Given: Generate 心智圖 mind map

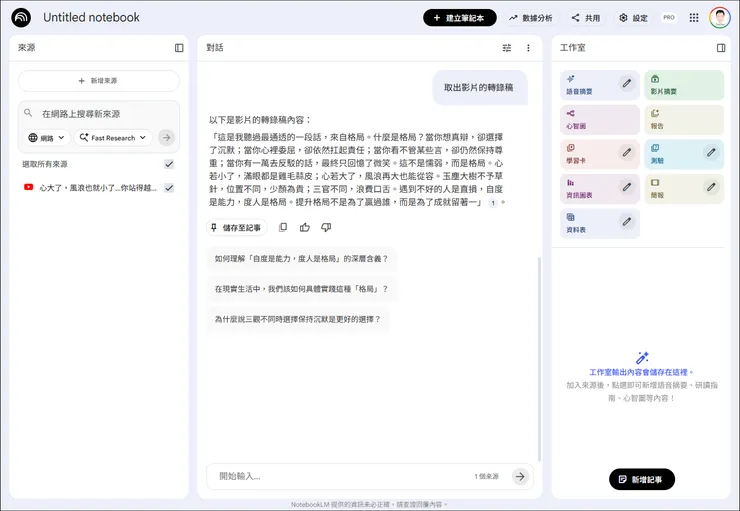Looking at the screenshot, I should pos(600,119).
